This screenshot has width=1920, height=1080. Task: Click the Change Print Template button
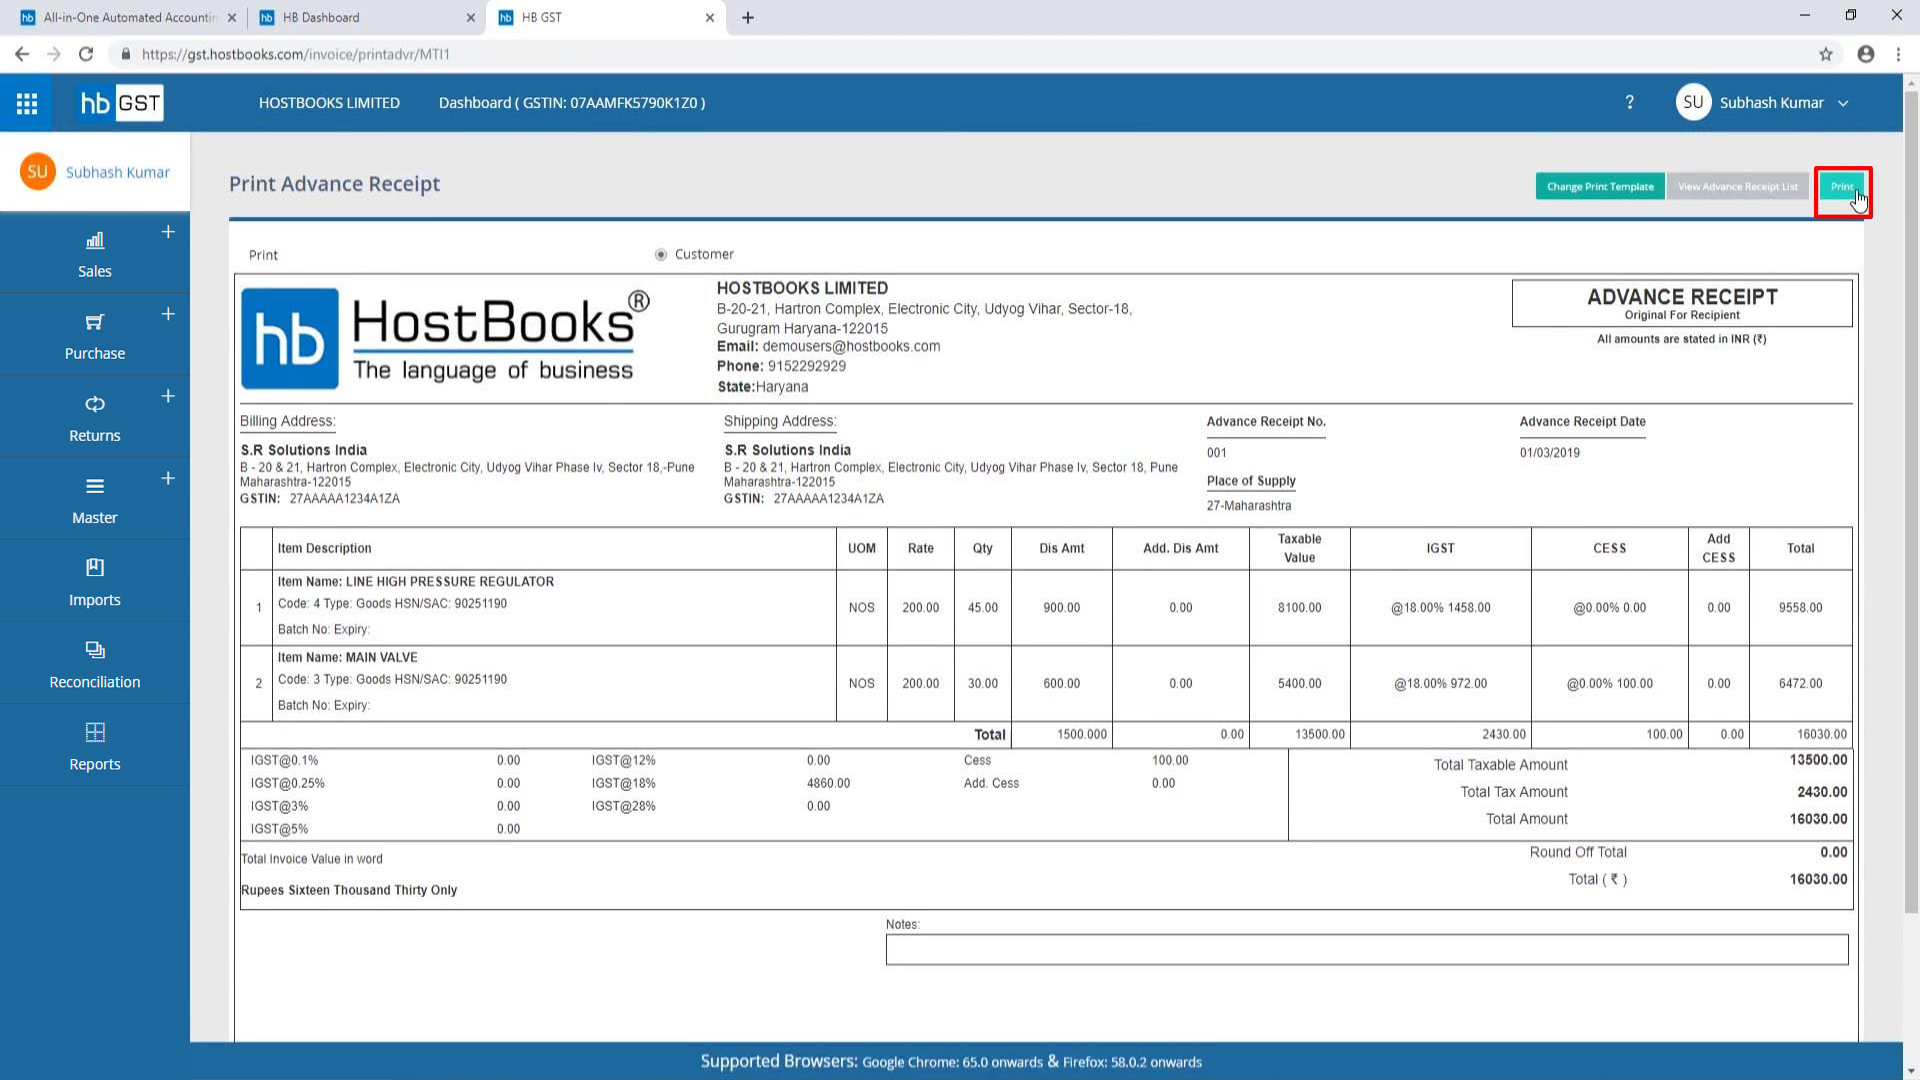pyautogui.click(x=1600, y=187)
